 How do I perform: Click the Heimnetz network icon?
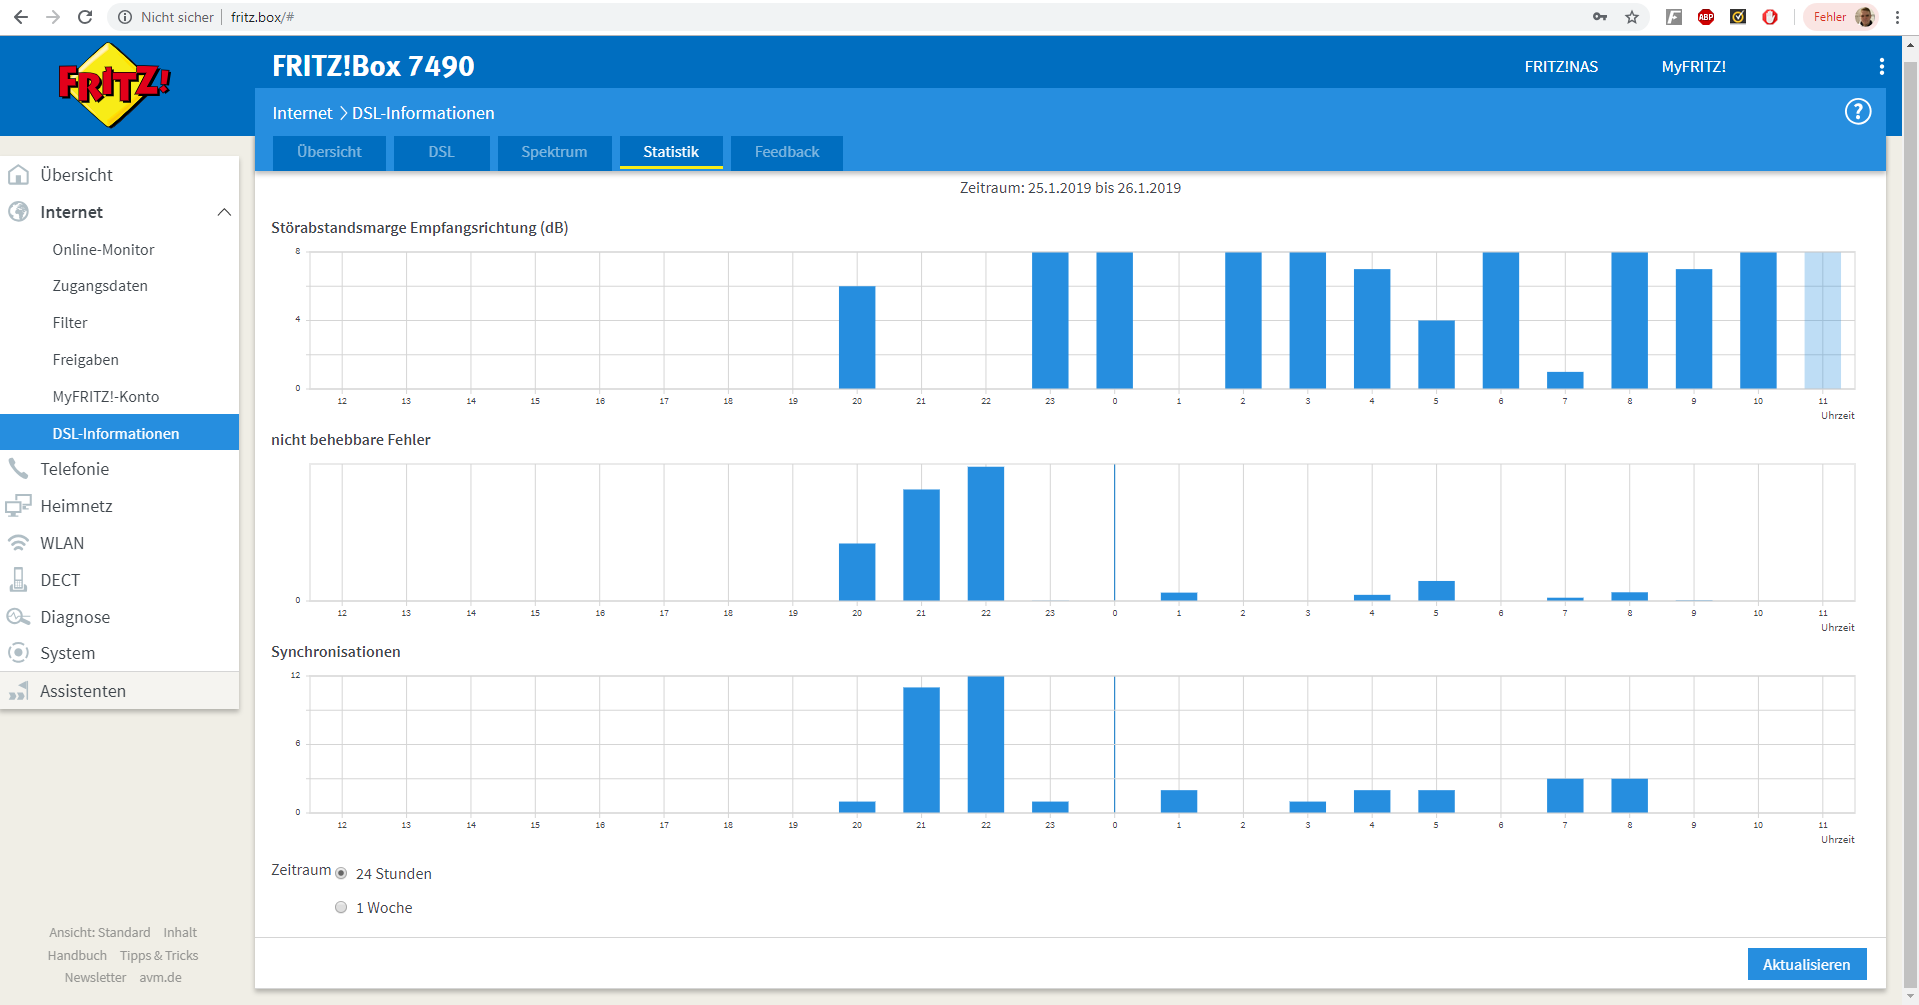pos(18,506)
